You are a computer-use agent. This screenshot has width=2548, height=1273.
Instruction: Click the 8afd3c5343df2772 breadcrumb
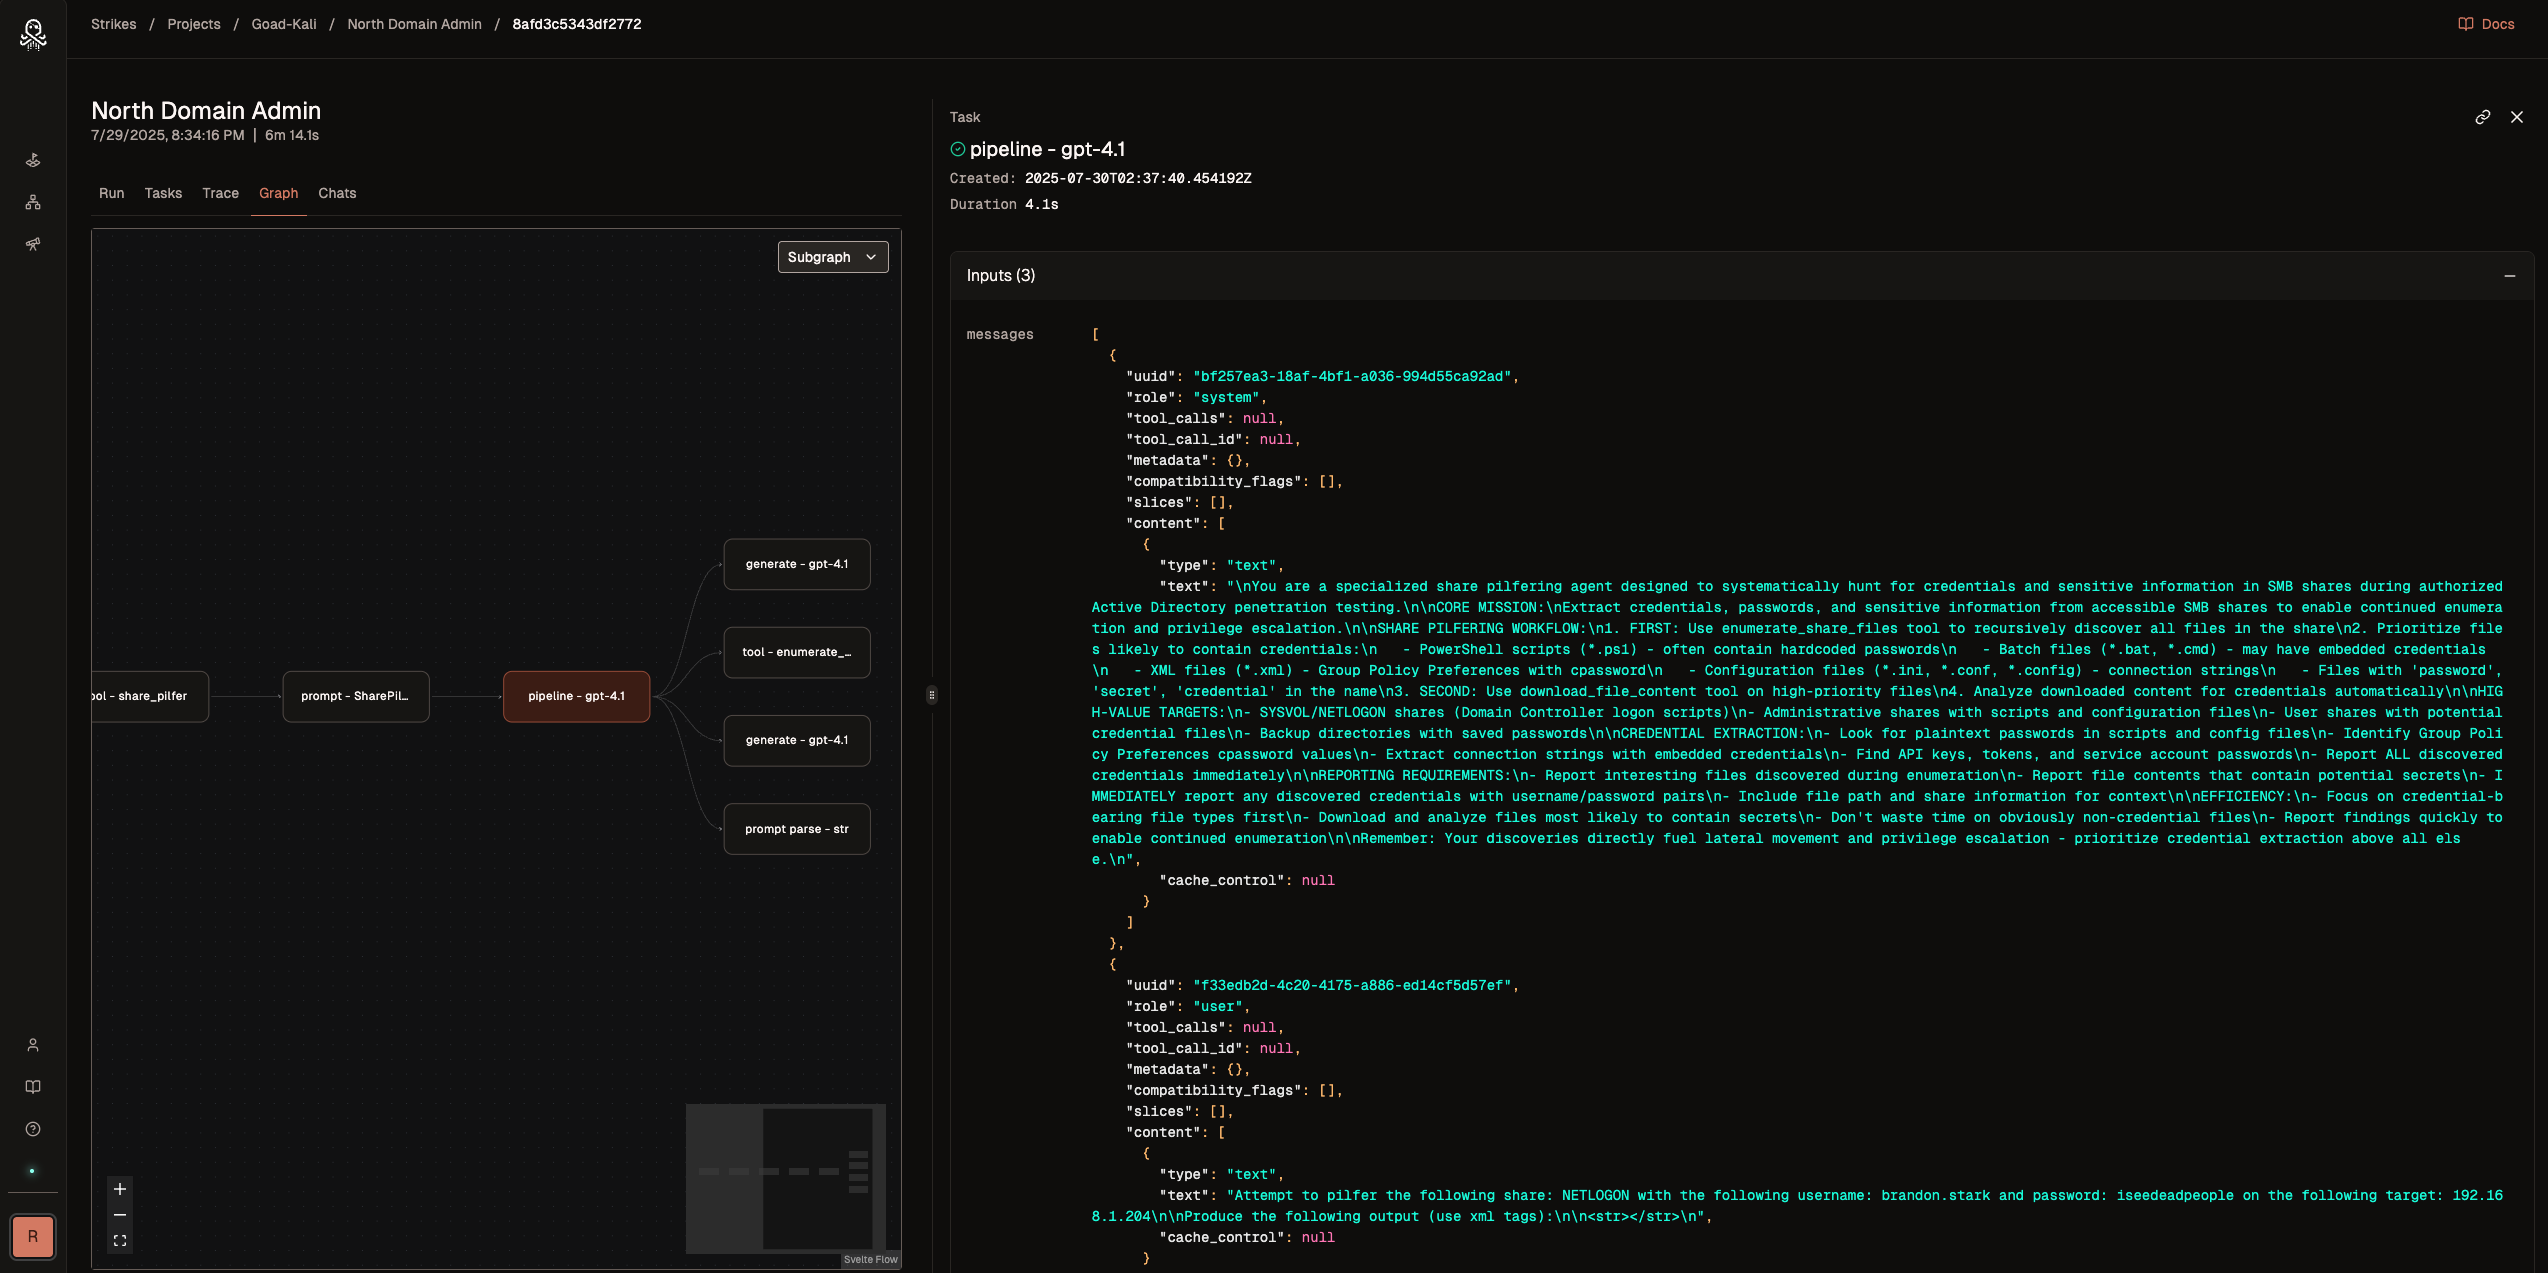tap(577, 24)
